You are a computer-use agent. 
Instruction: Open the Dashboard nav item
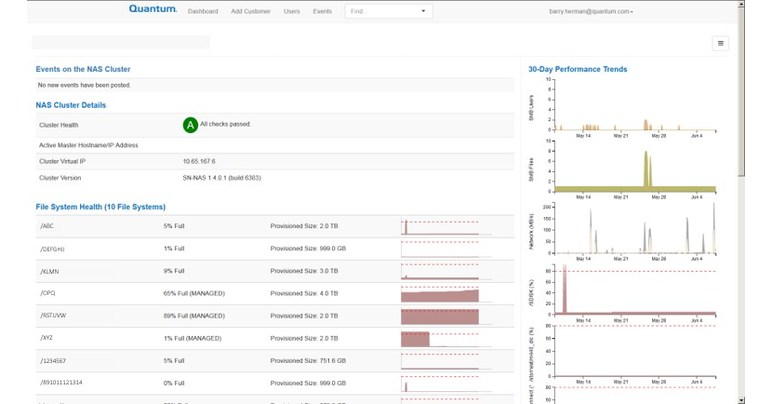pos(203,11)
